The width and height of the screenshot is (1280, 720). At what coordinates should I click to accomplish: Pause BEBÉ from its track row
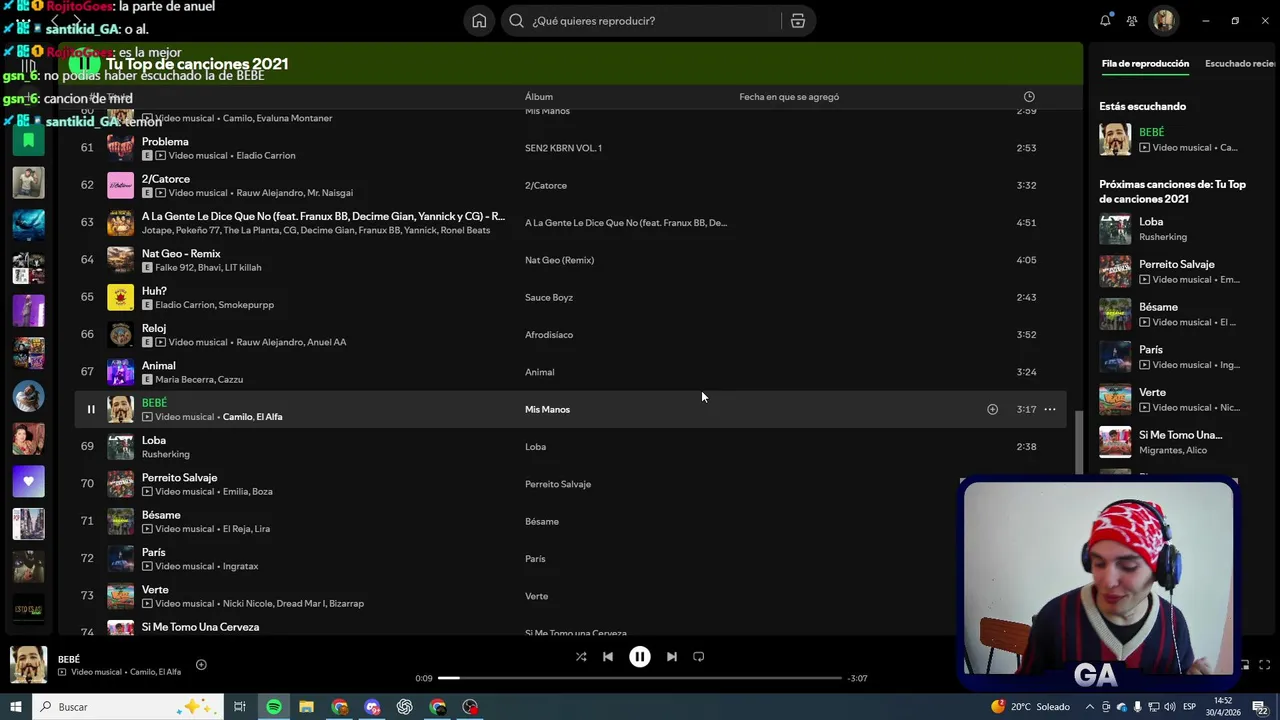pos(91,409)
